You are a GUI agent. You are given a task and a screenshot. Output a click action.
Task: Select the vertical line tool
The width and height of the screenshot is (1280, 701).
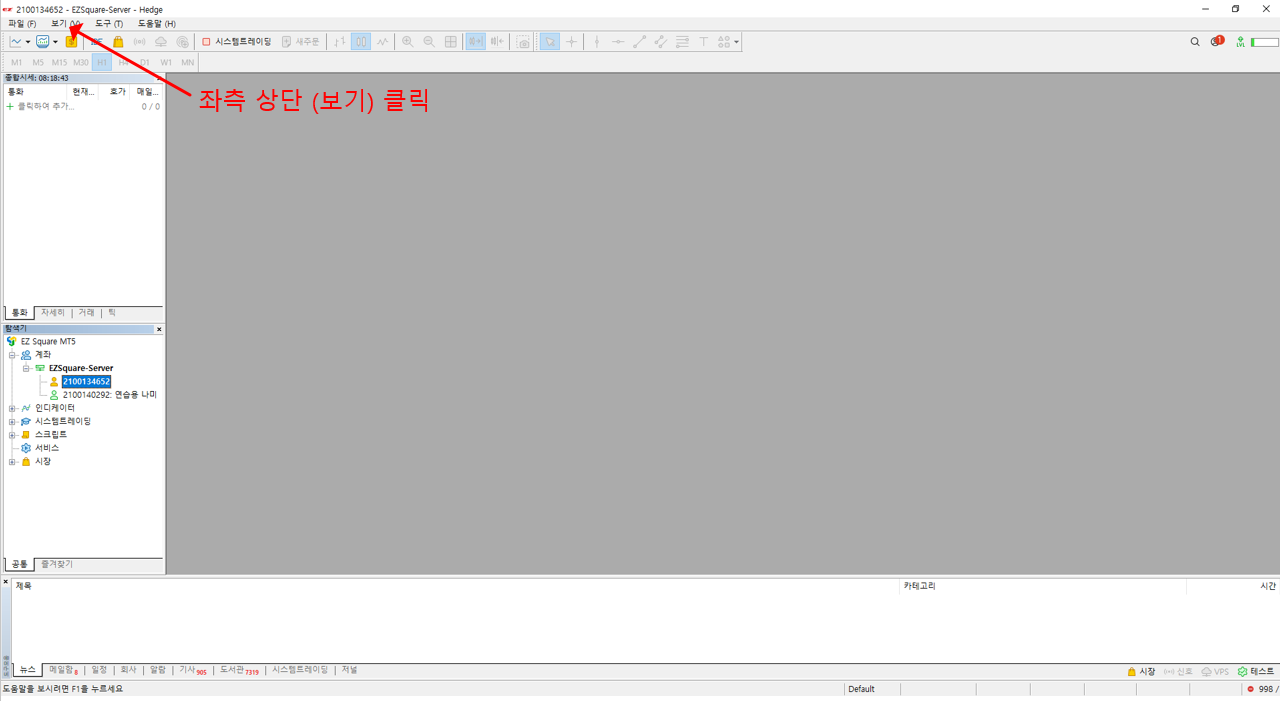point(597,42)
